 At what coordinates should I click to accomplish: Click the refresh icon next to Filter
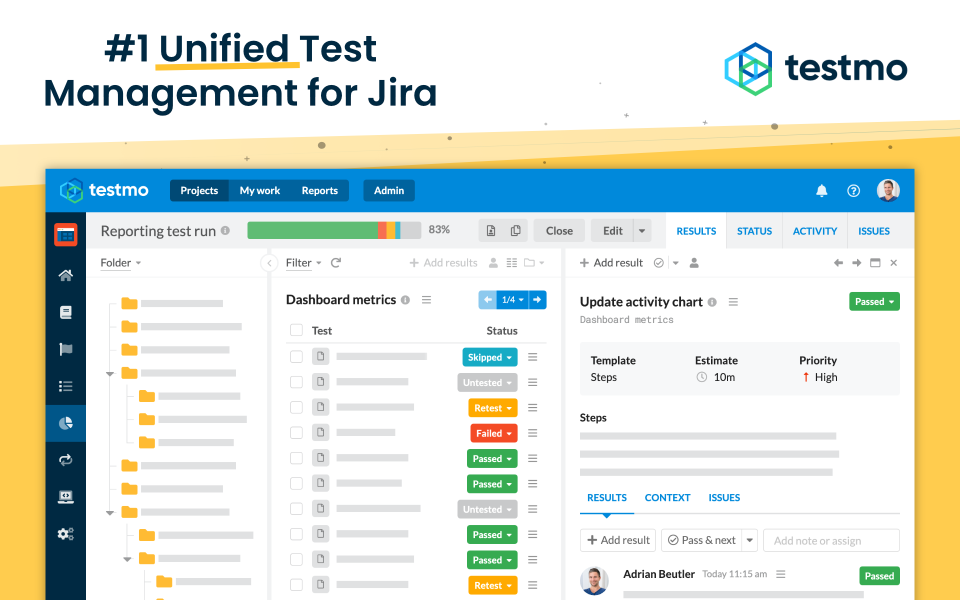[336, 263]
